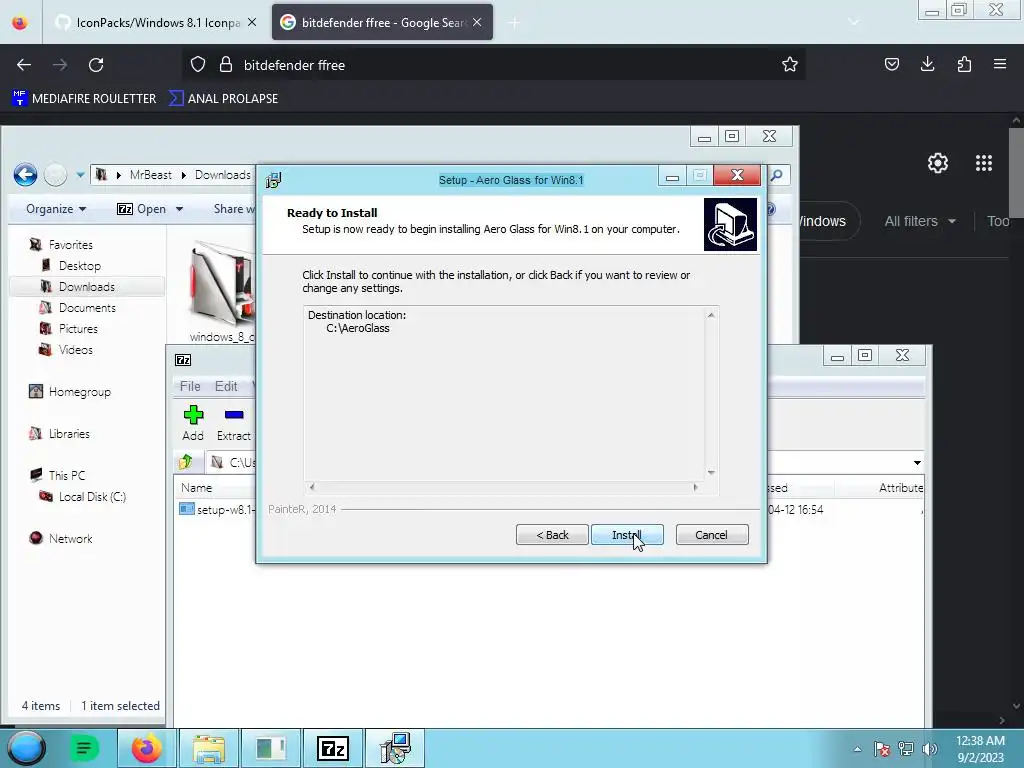Click Open with 7z in Explorer toolbar
This screenshot has width=1024, height=768.
(141, 209)
